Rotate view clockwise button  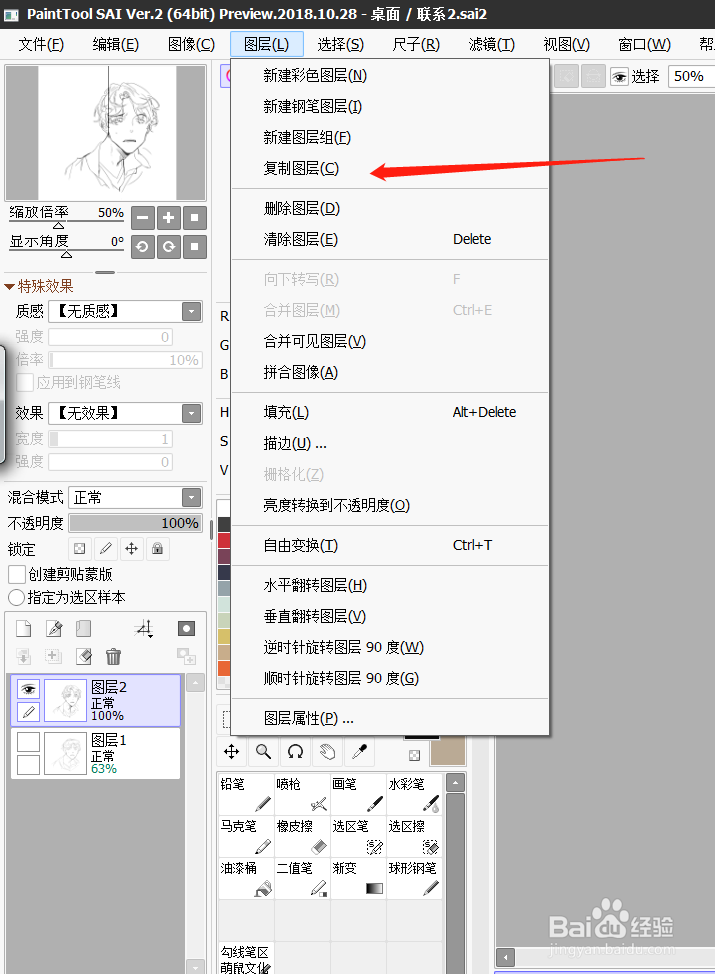pyautogui.click(x=168, y=247)
